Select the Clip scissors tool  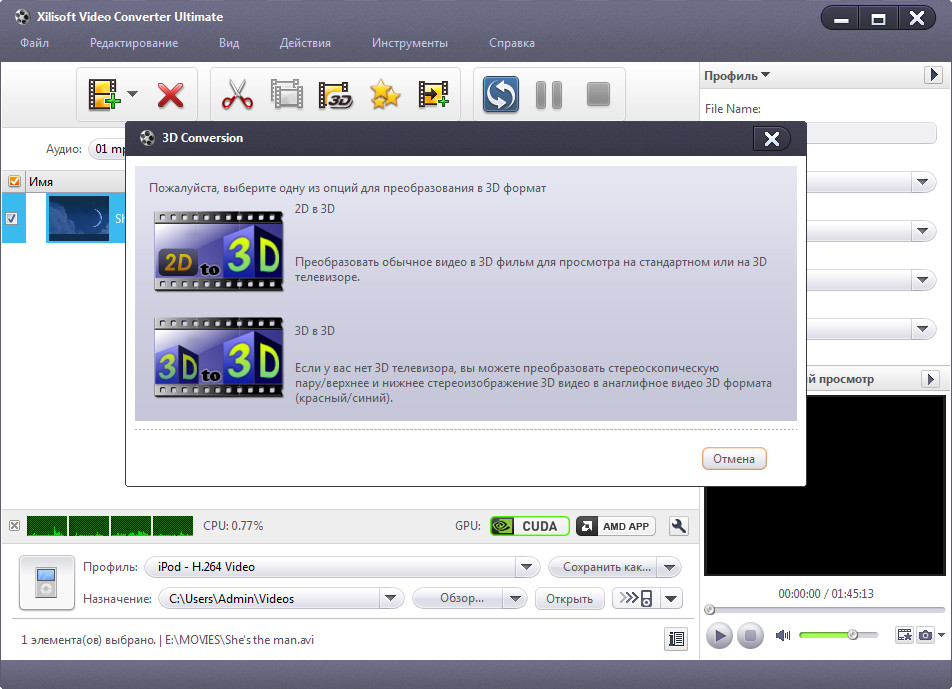[237, 95]
